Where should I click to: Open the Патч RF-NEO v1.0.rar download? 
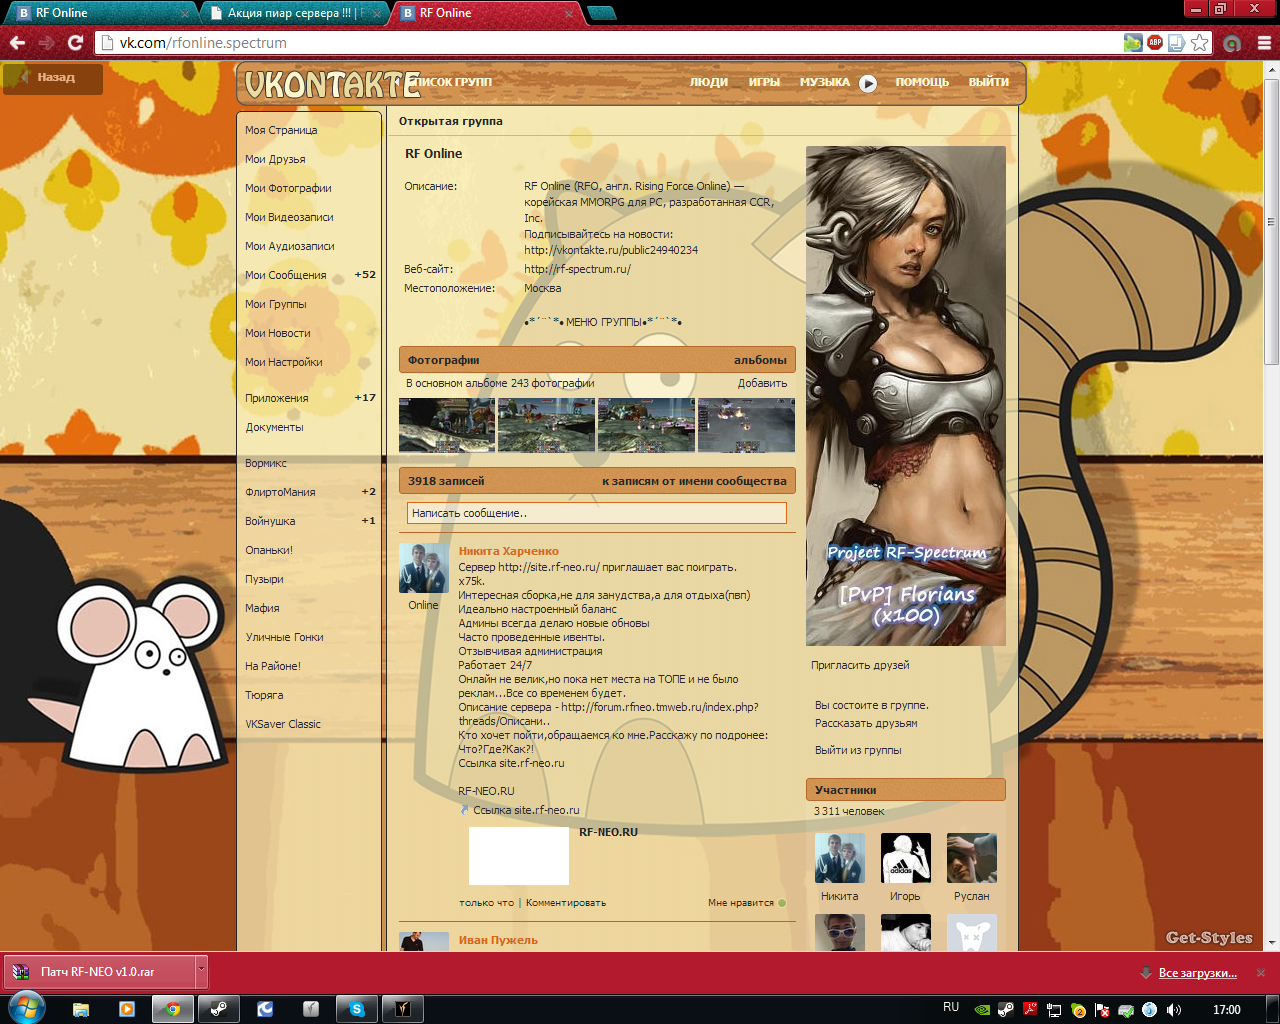click(98, 971)
